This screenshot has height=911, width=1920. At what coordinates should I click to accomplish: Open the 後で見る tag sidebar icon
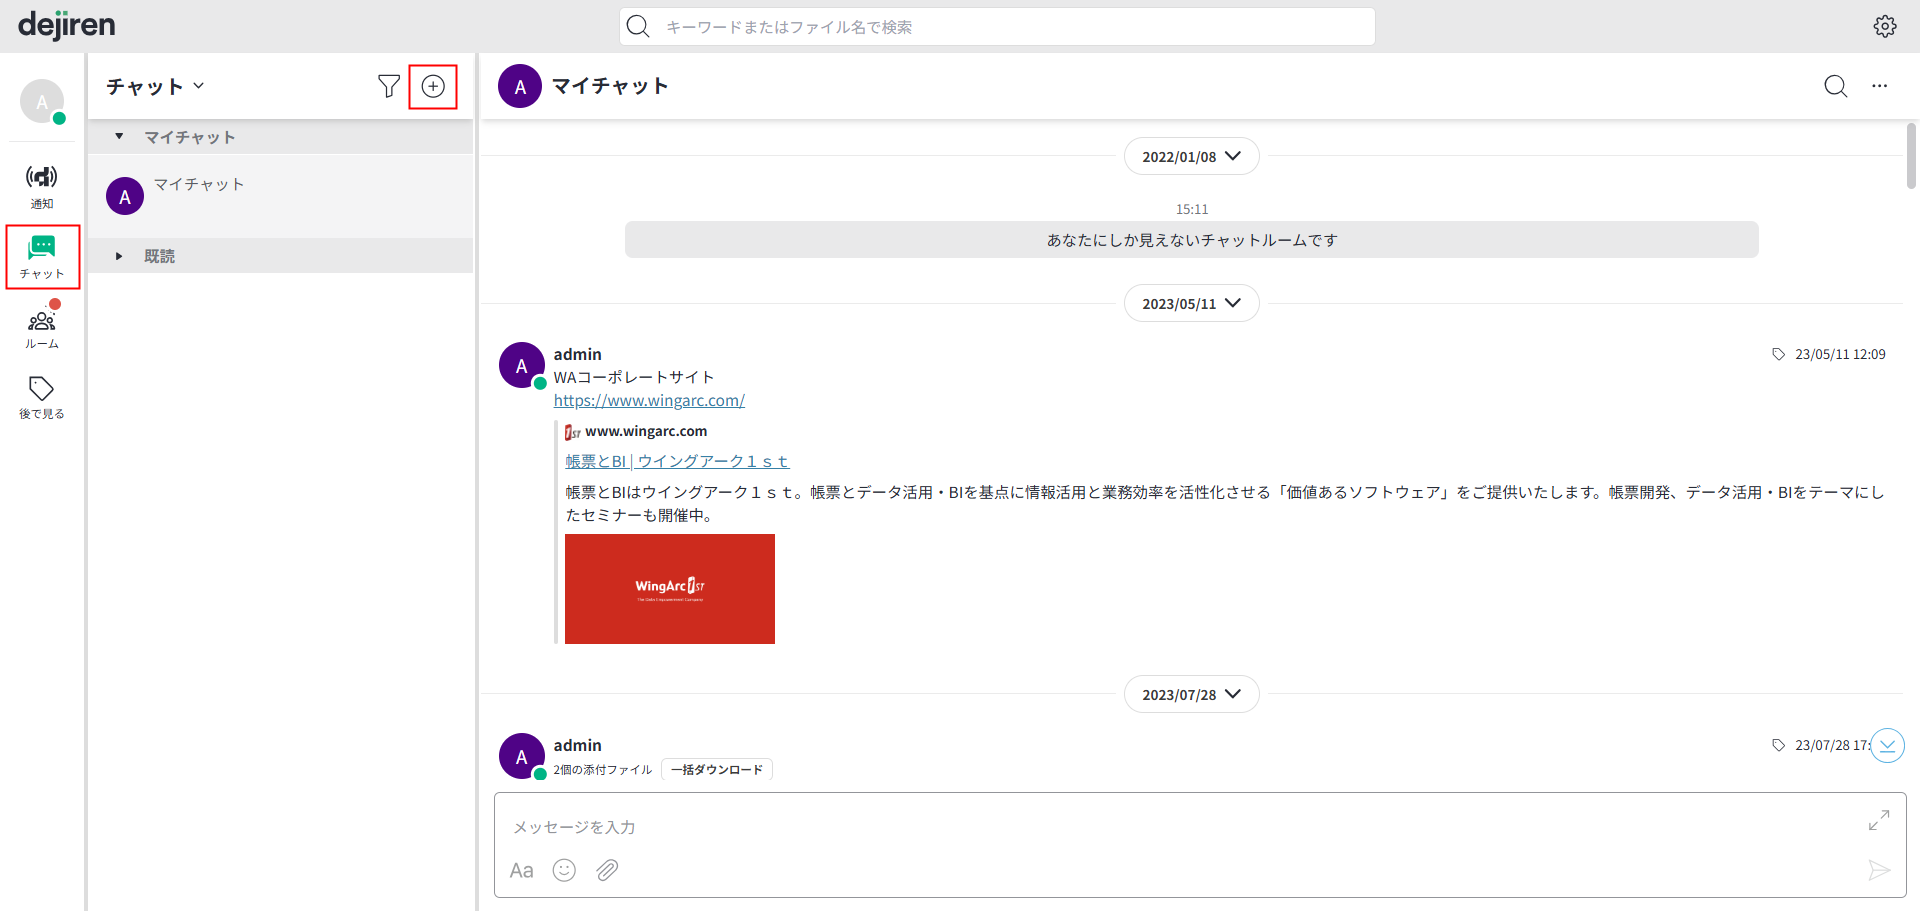pos(41,397)
